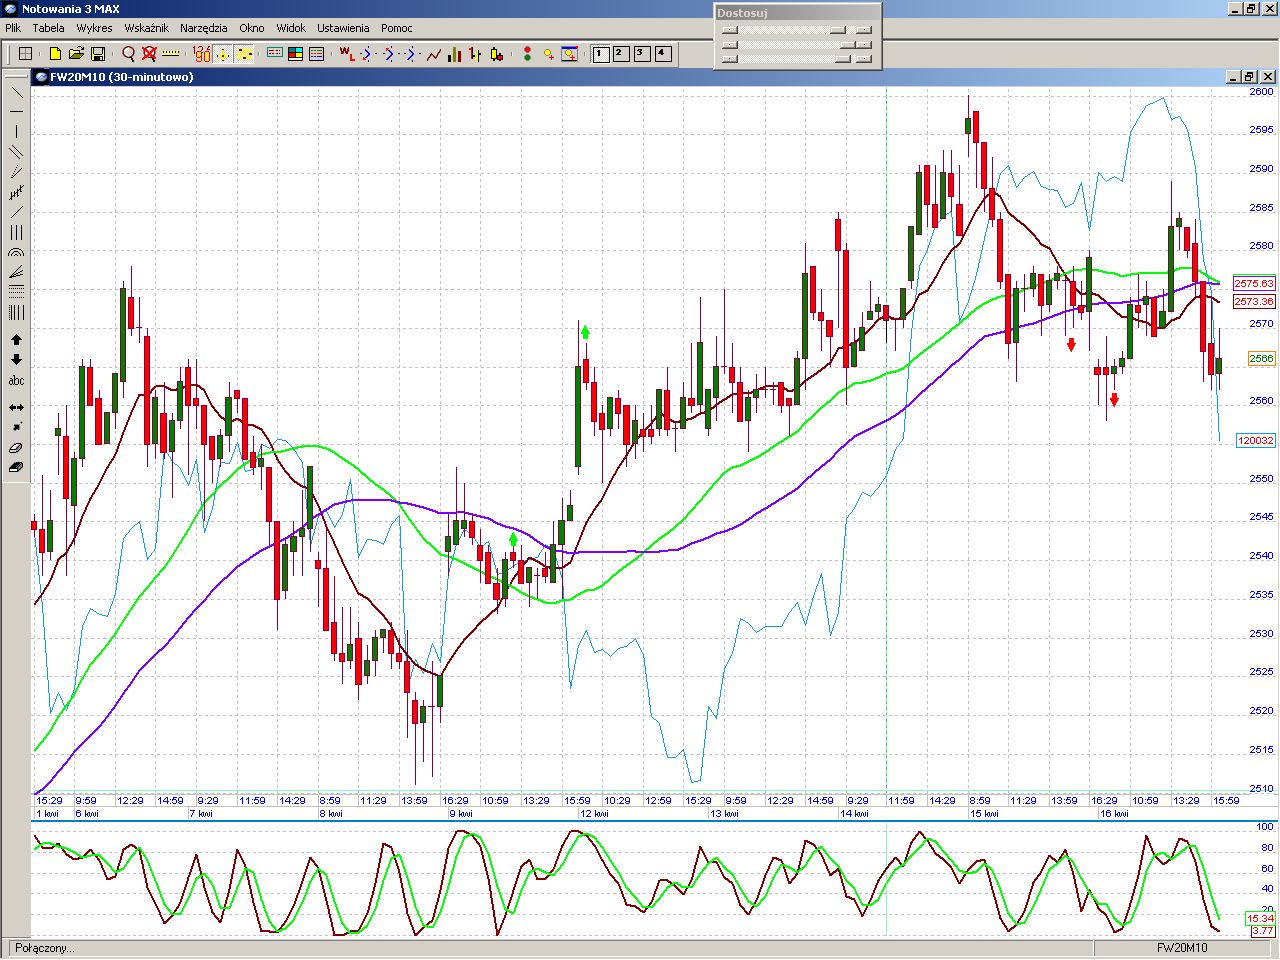The image size is (1280, 960).
Task: Select the eraser tool in left toolbar
Action: point(16,448)
